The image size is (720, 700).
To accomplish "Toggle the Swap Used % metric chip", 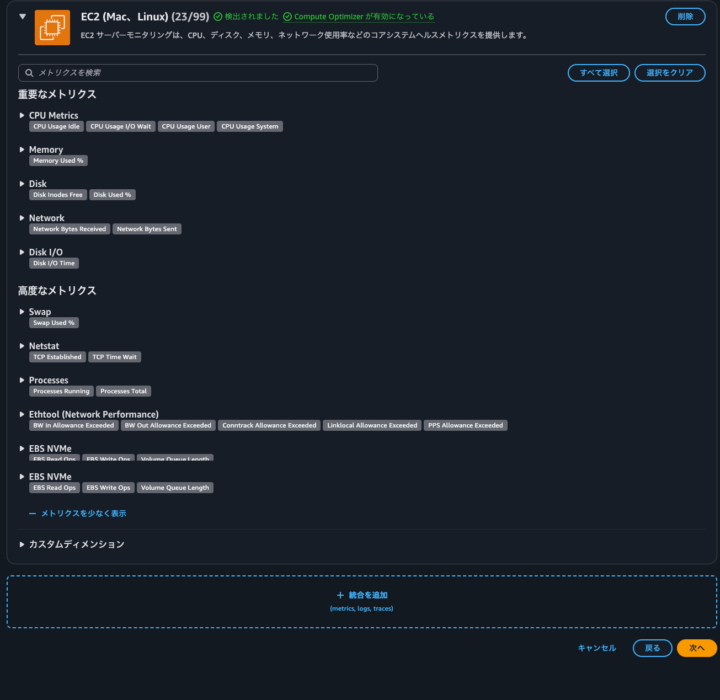I will [x=54, y=323].
